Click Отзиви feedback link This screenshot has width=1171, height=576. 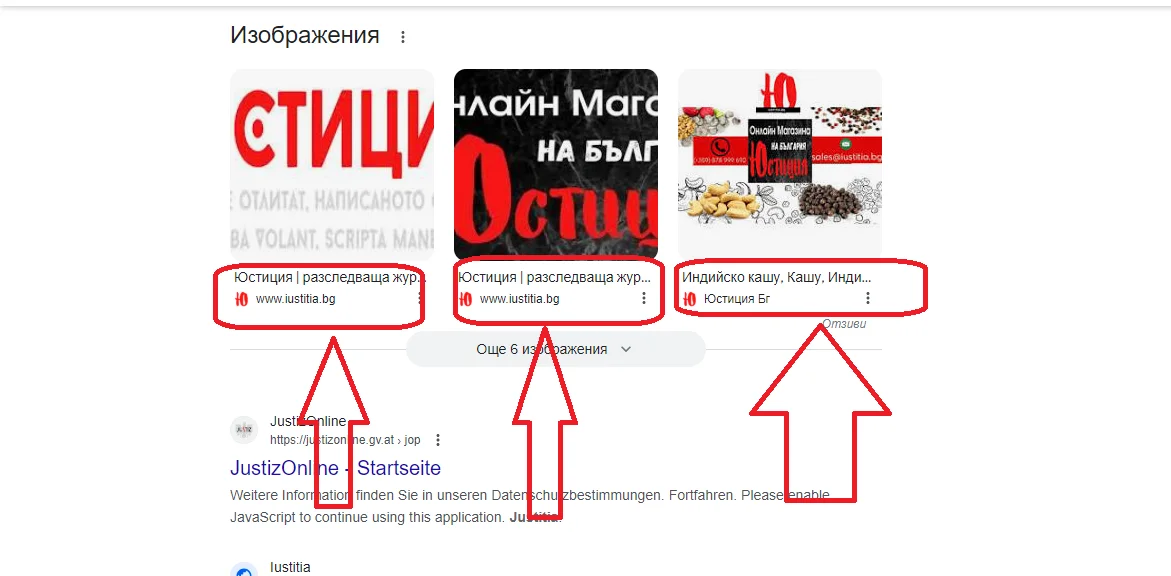tap(844, 324)
